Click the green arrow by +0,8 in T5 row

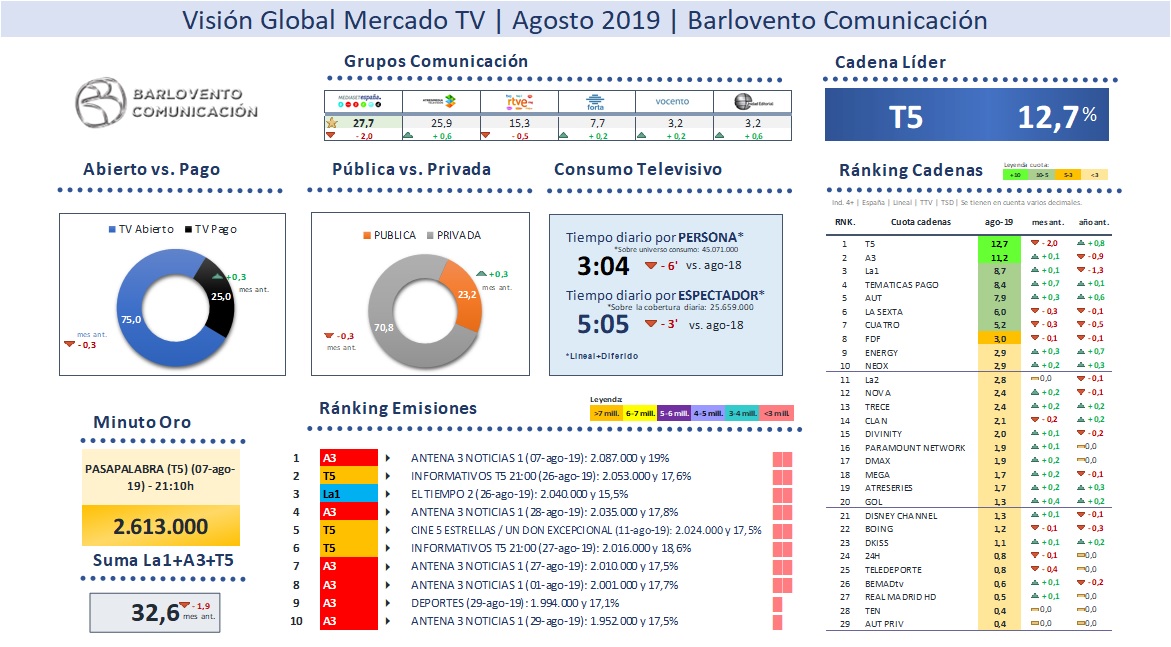point(1081,243)
